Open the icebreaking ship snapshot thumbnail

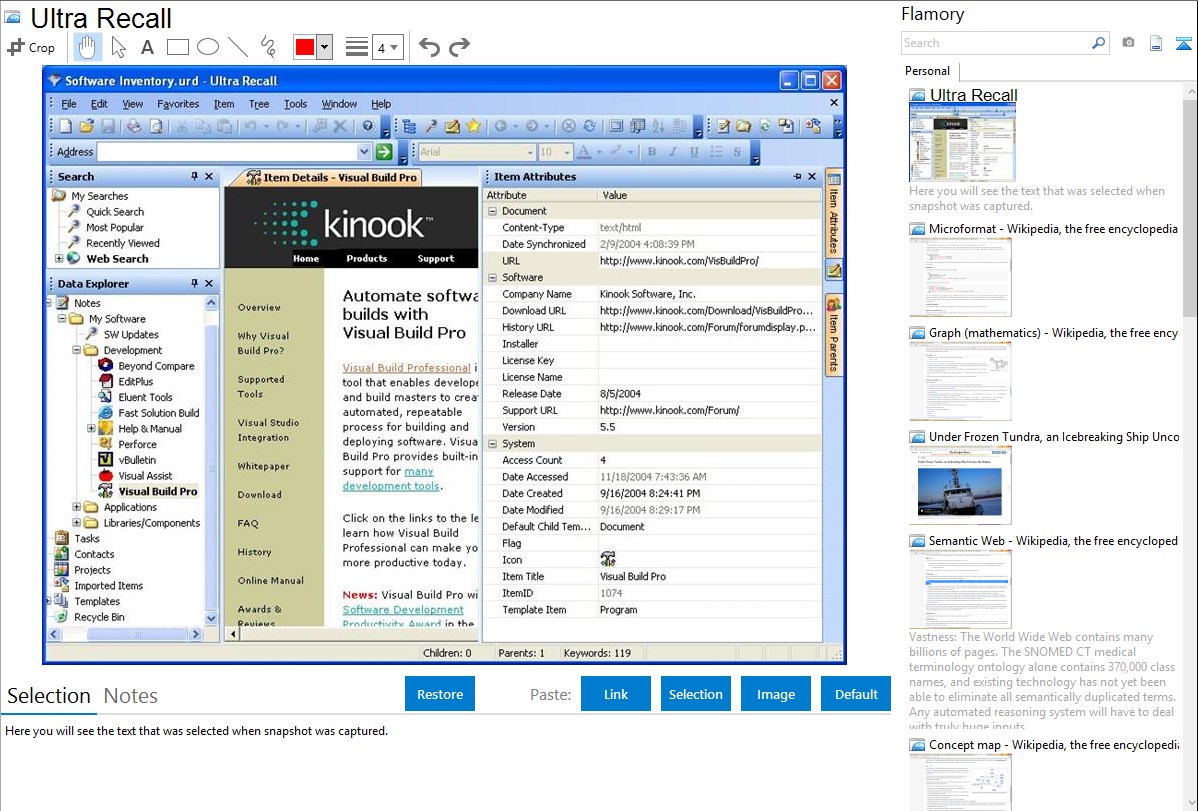tap(960, 486)
